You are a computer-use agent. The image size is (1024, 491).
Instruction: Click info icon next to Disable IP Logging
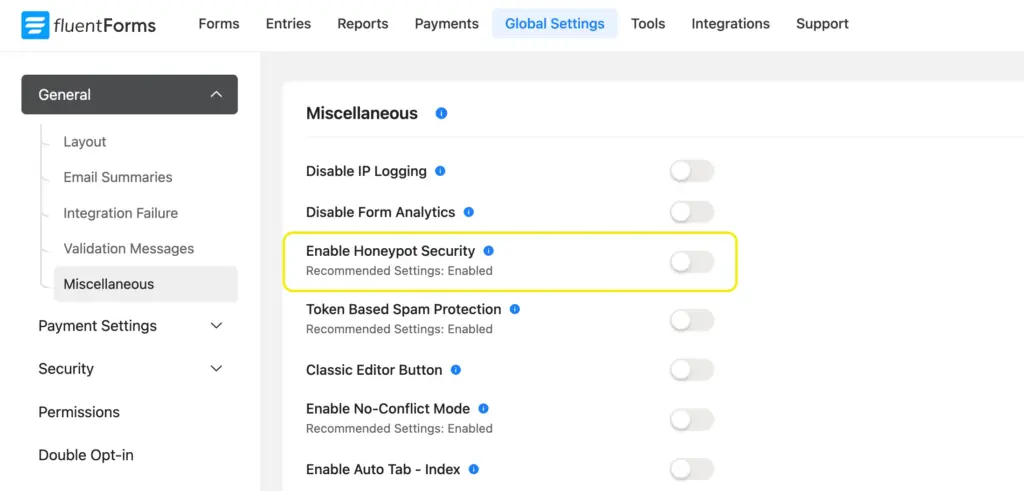tap(440, 171)
